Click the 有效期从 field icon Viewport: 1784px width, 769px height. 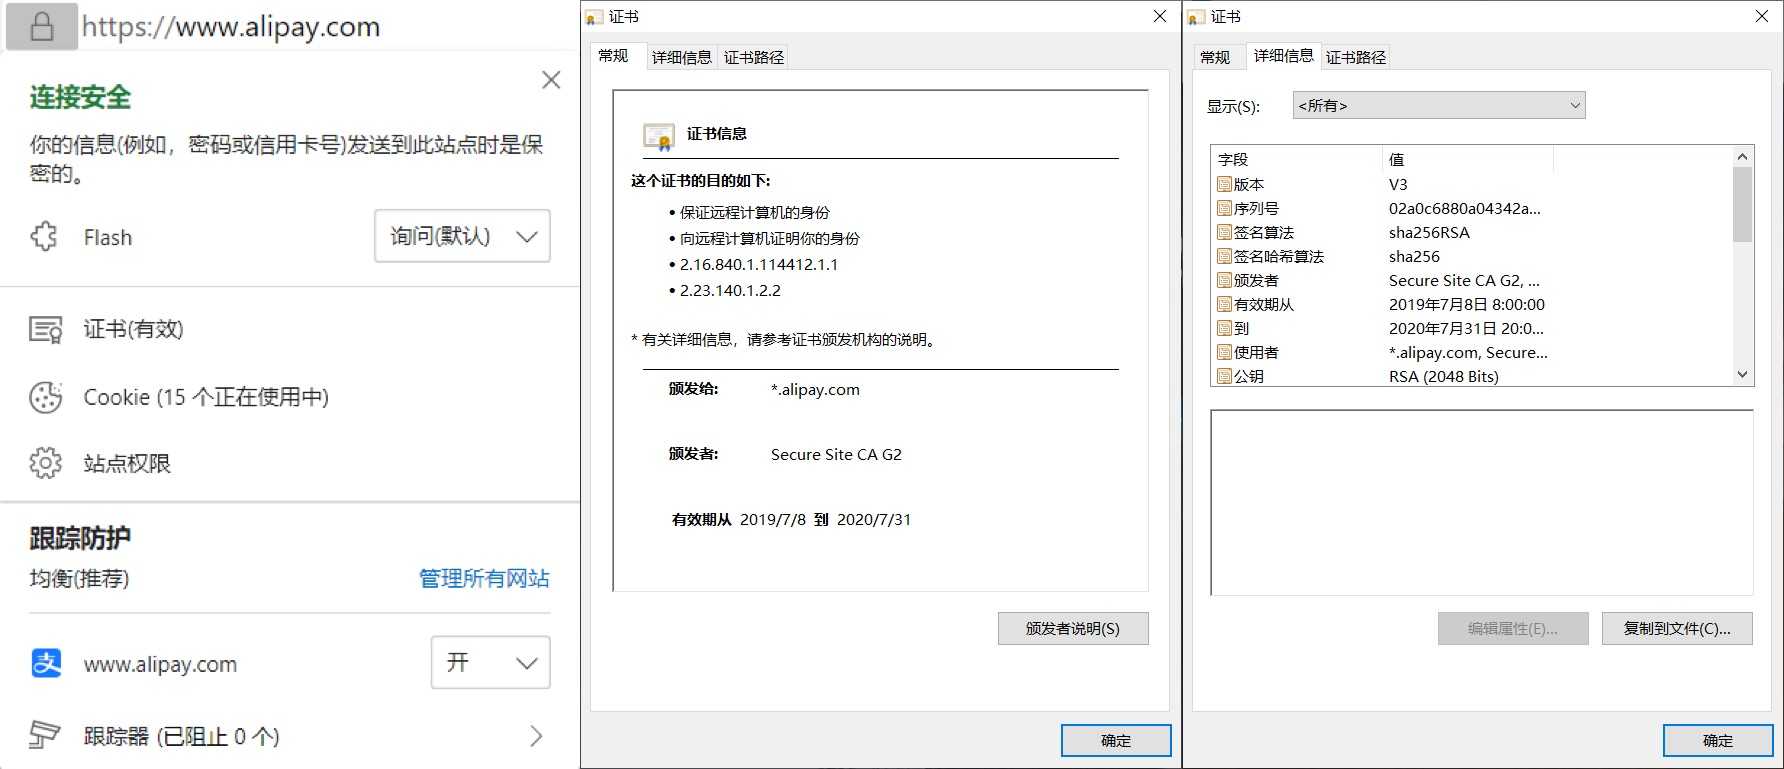(x=1224, y=304)
